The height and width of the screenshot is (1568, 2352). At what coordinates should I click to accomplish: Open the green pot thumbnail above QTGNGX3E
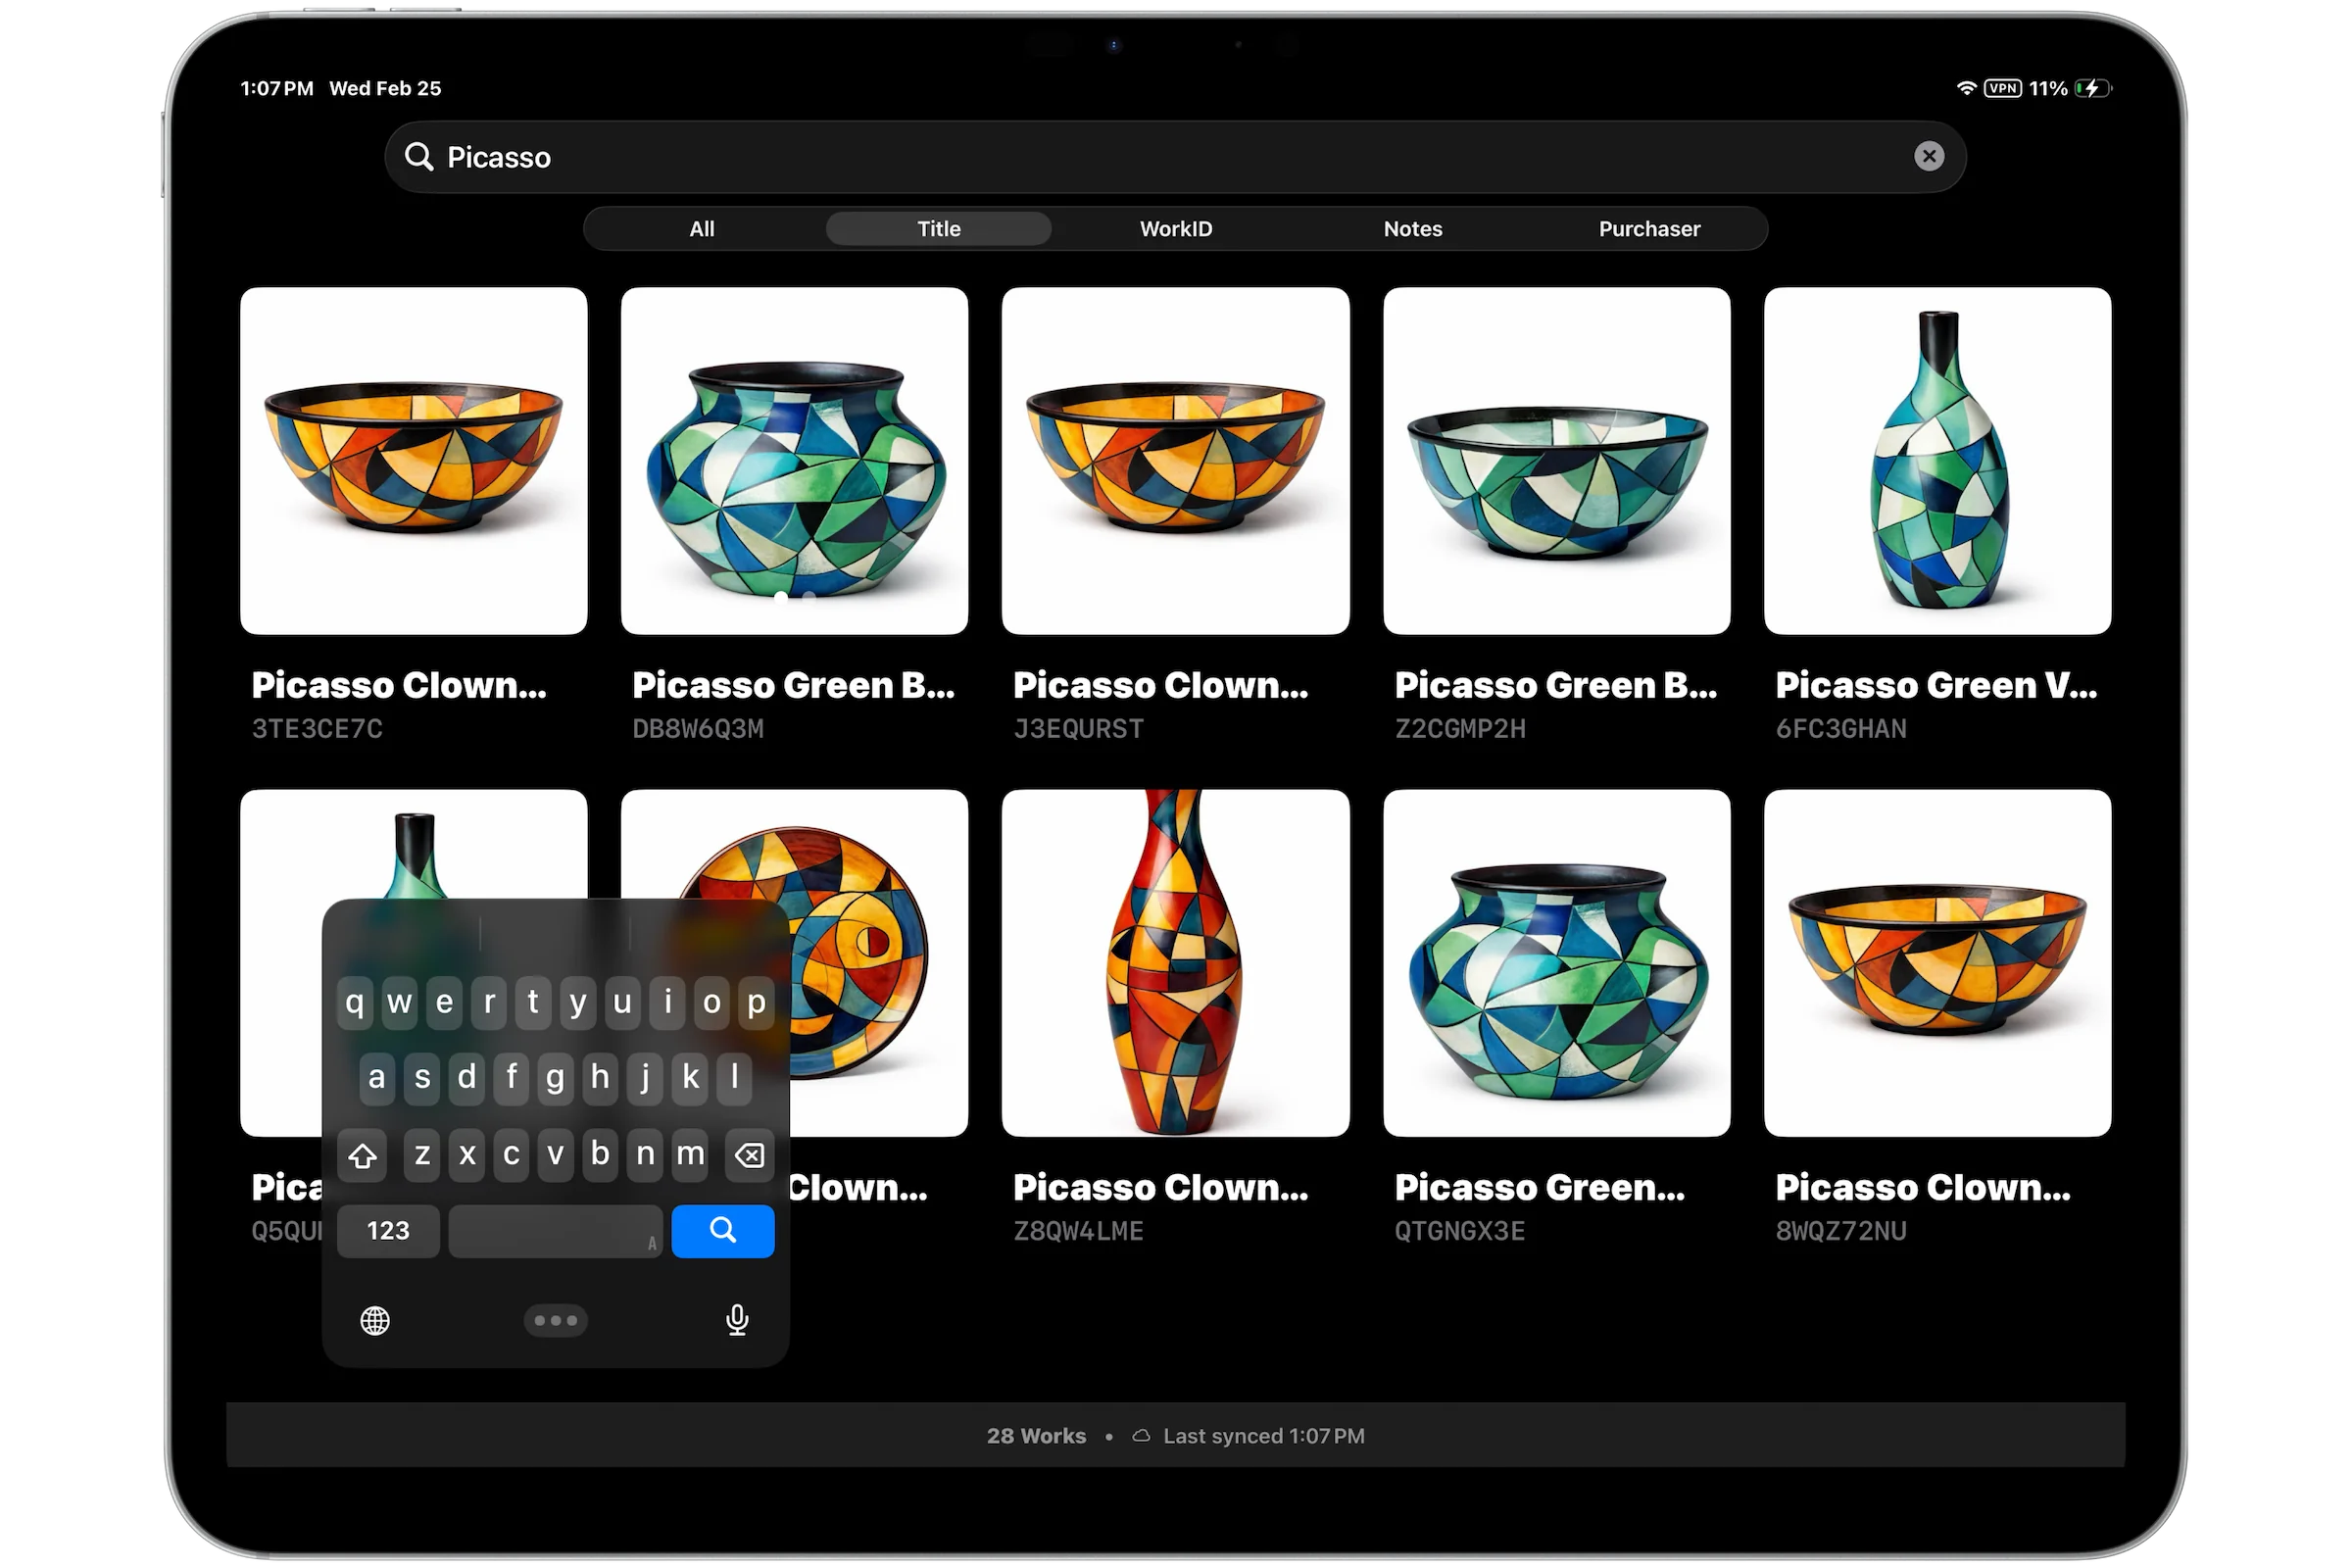coord(1557,963)
